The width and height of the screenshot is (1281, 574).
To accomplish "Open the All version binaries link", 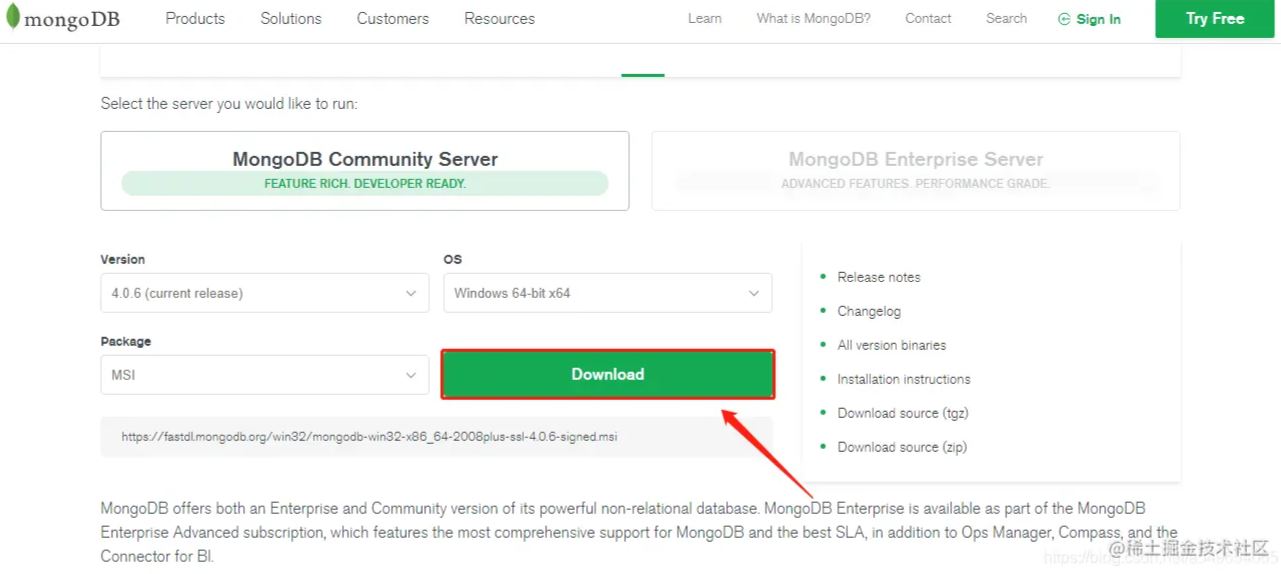I will point(892,345).
